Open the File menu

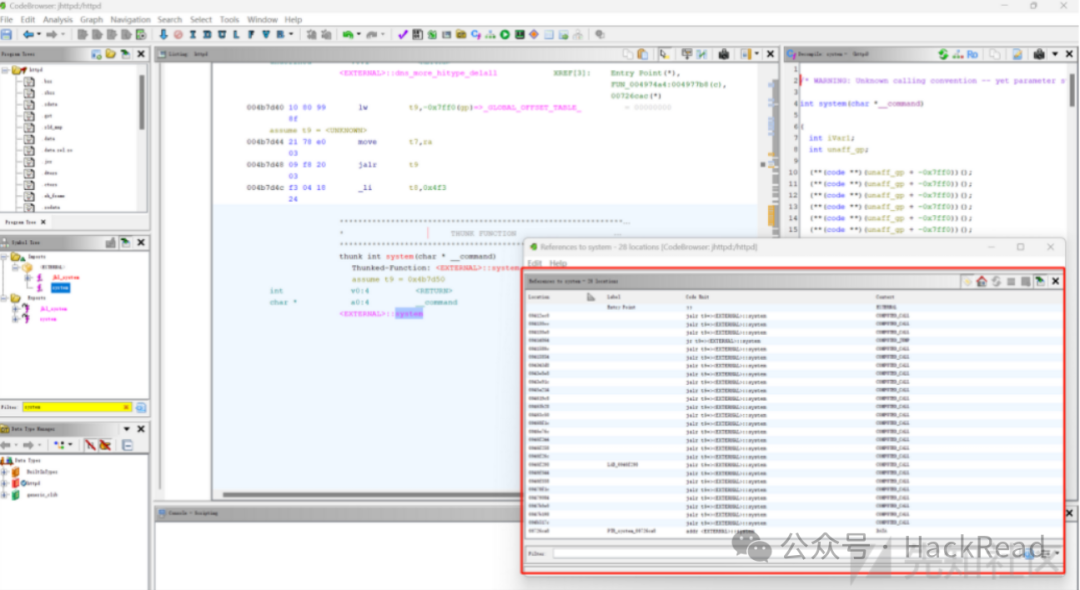pyautogui.click(x=7, y=19)
